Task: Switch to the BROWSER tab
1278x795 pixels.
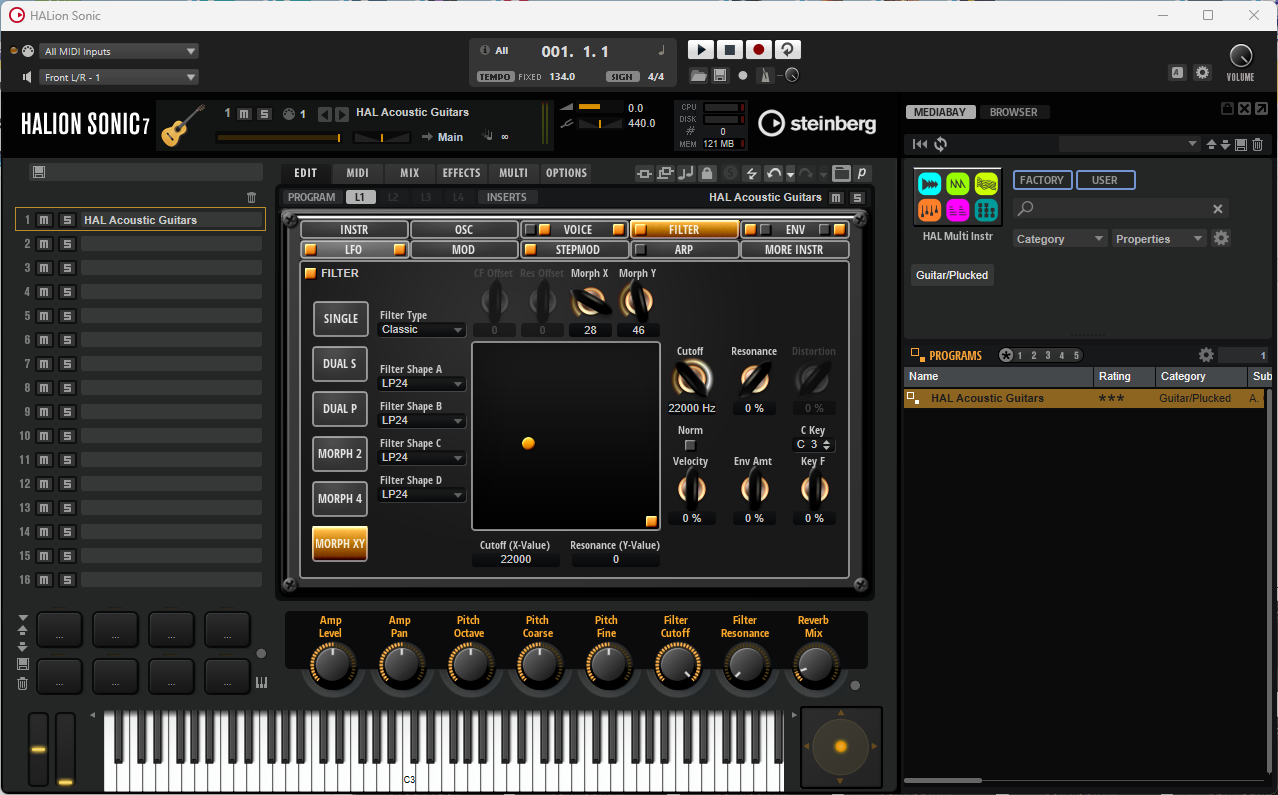Action: click(1014, 112)
